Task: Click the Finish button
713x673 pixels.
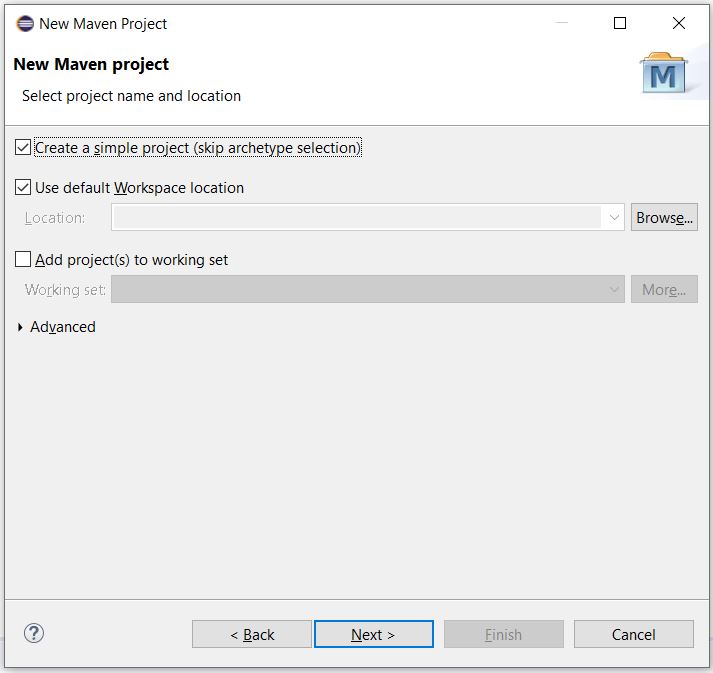Action: (x=503, y=634)
